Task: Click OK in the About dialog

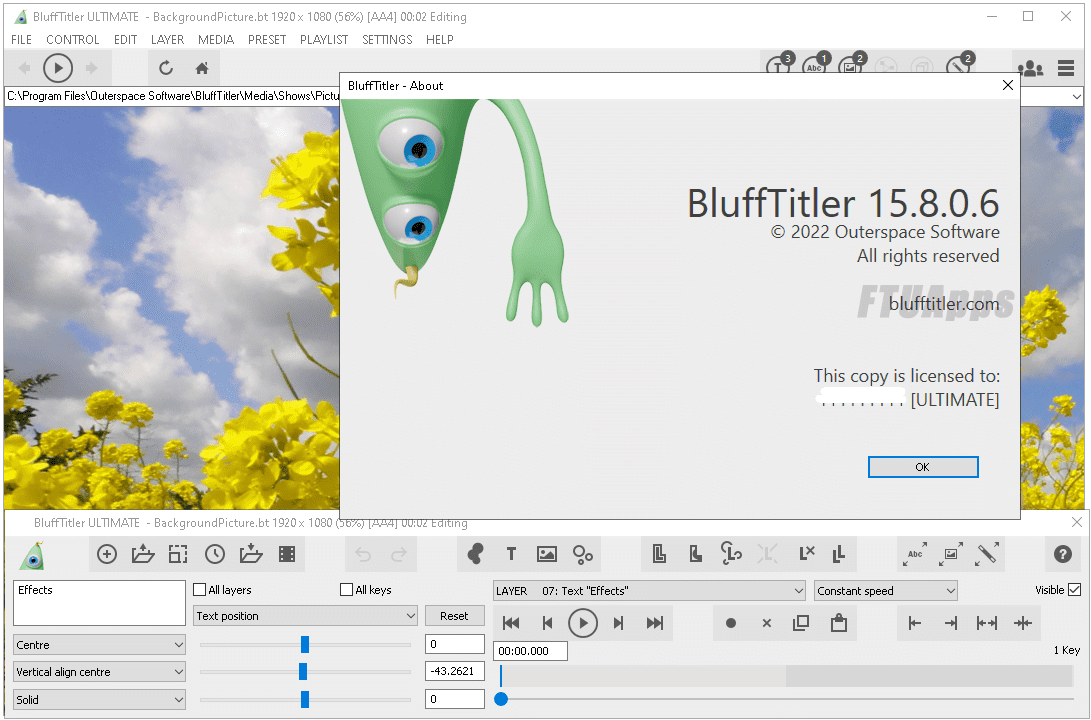Action: pos(923,467)
